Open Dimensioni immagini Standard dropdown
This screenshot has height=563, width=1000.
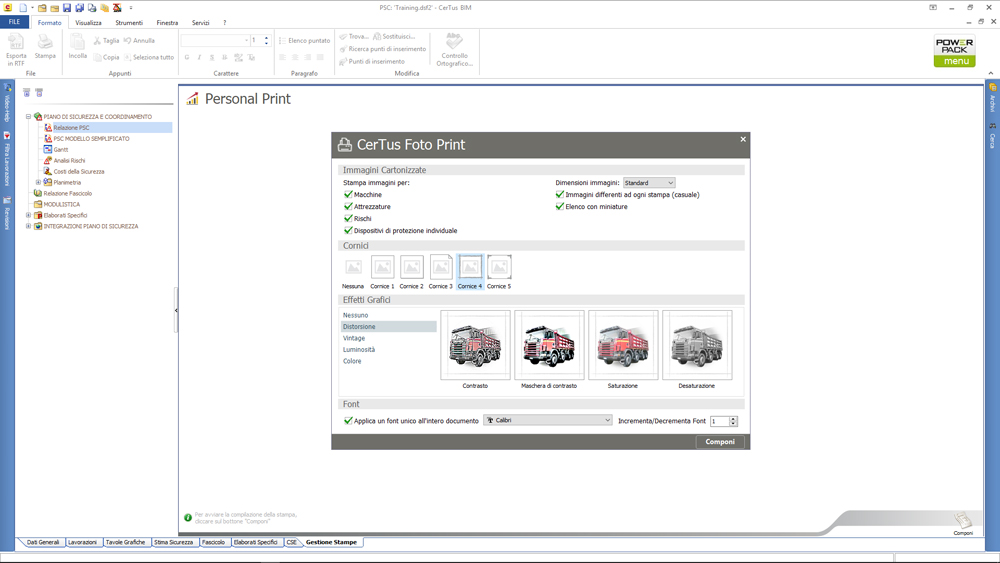pos(649,183)
